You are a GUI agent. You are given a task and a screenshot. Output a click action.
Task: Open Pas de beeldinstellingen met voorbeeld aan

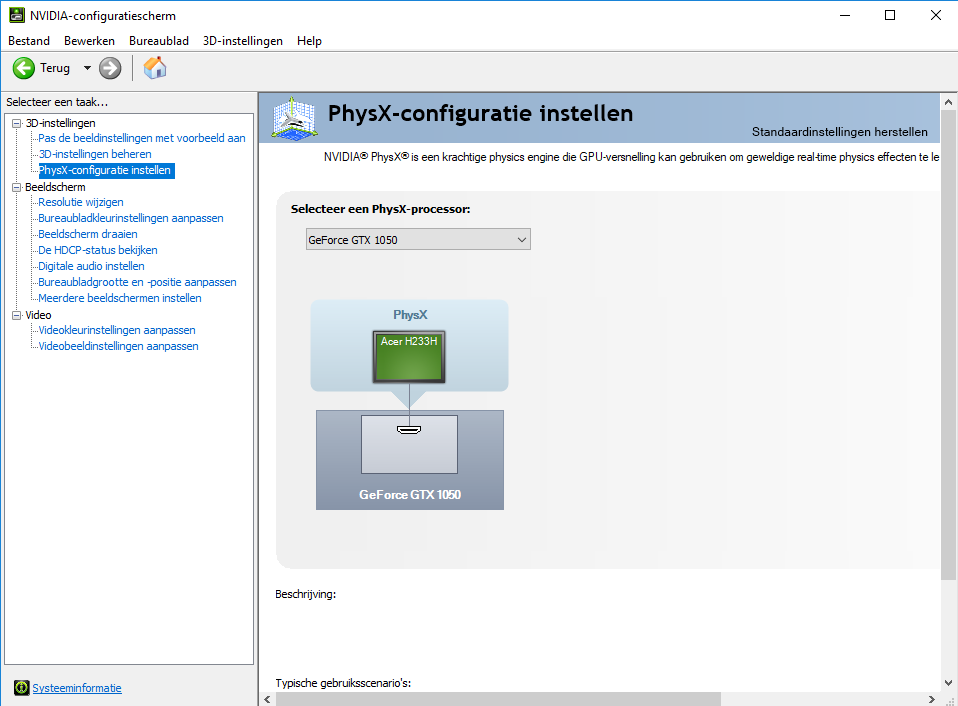(142, 138)
